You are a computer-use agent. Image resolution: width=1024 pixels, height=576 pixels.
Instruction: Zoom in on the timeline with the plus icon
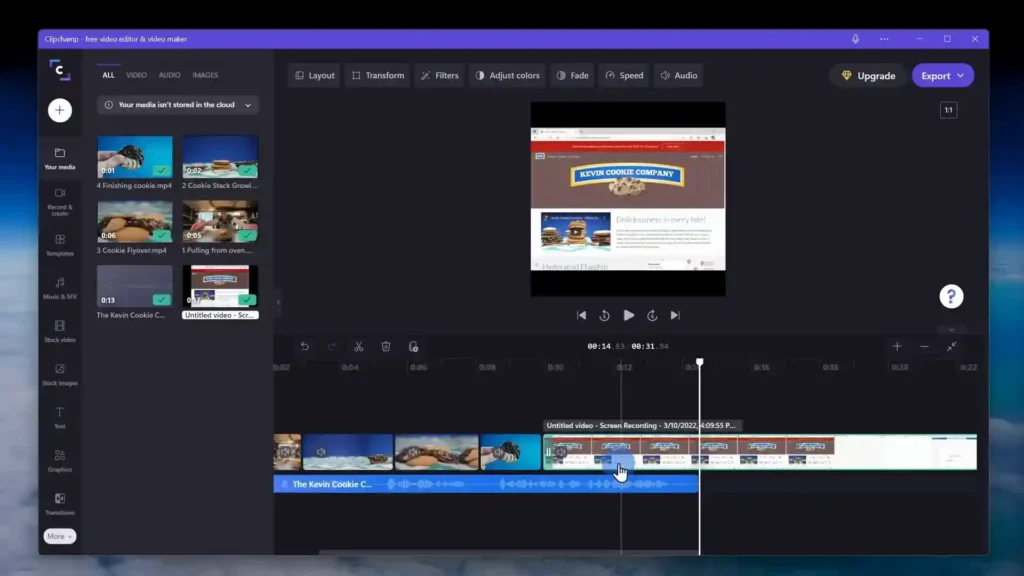coord(897,346)
